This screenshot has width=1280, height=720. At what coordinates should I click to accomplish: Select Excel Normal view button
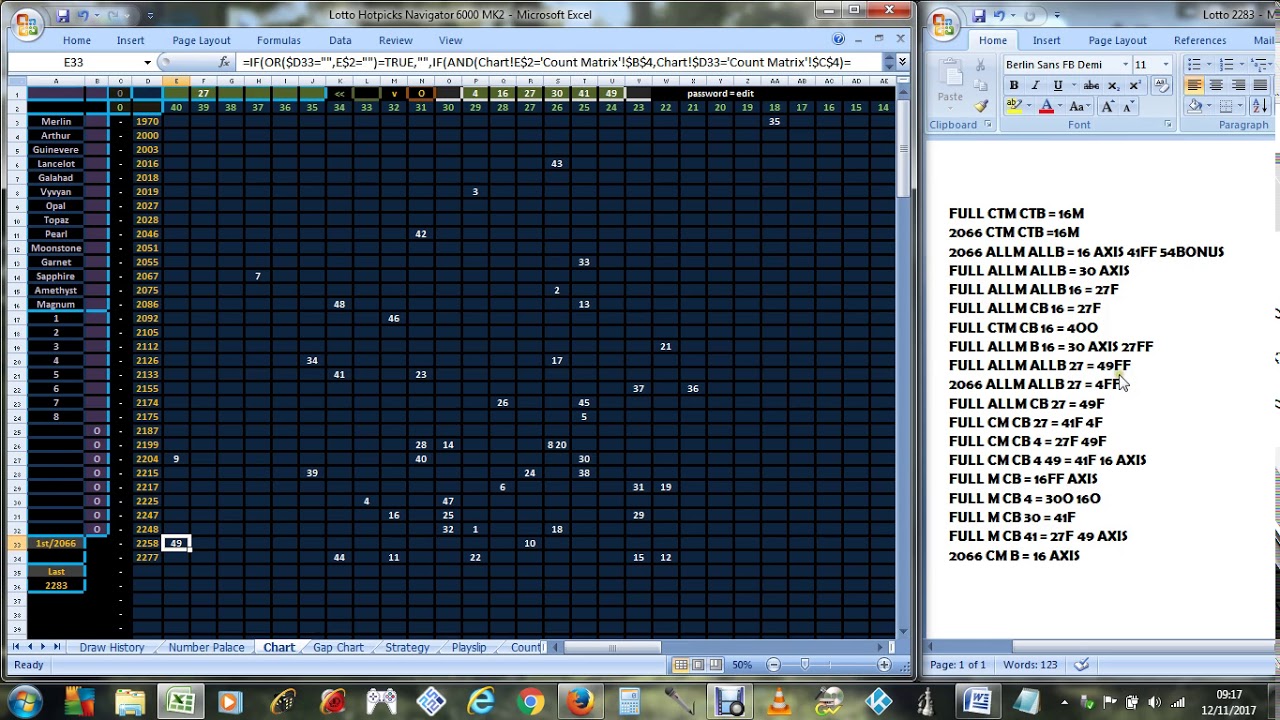681,665
